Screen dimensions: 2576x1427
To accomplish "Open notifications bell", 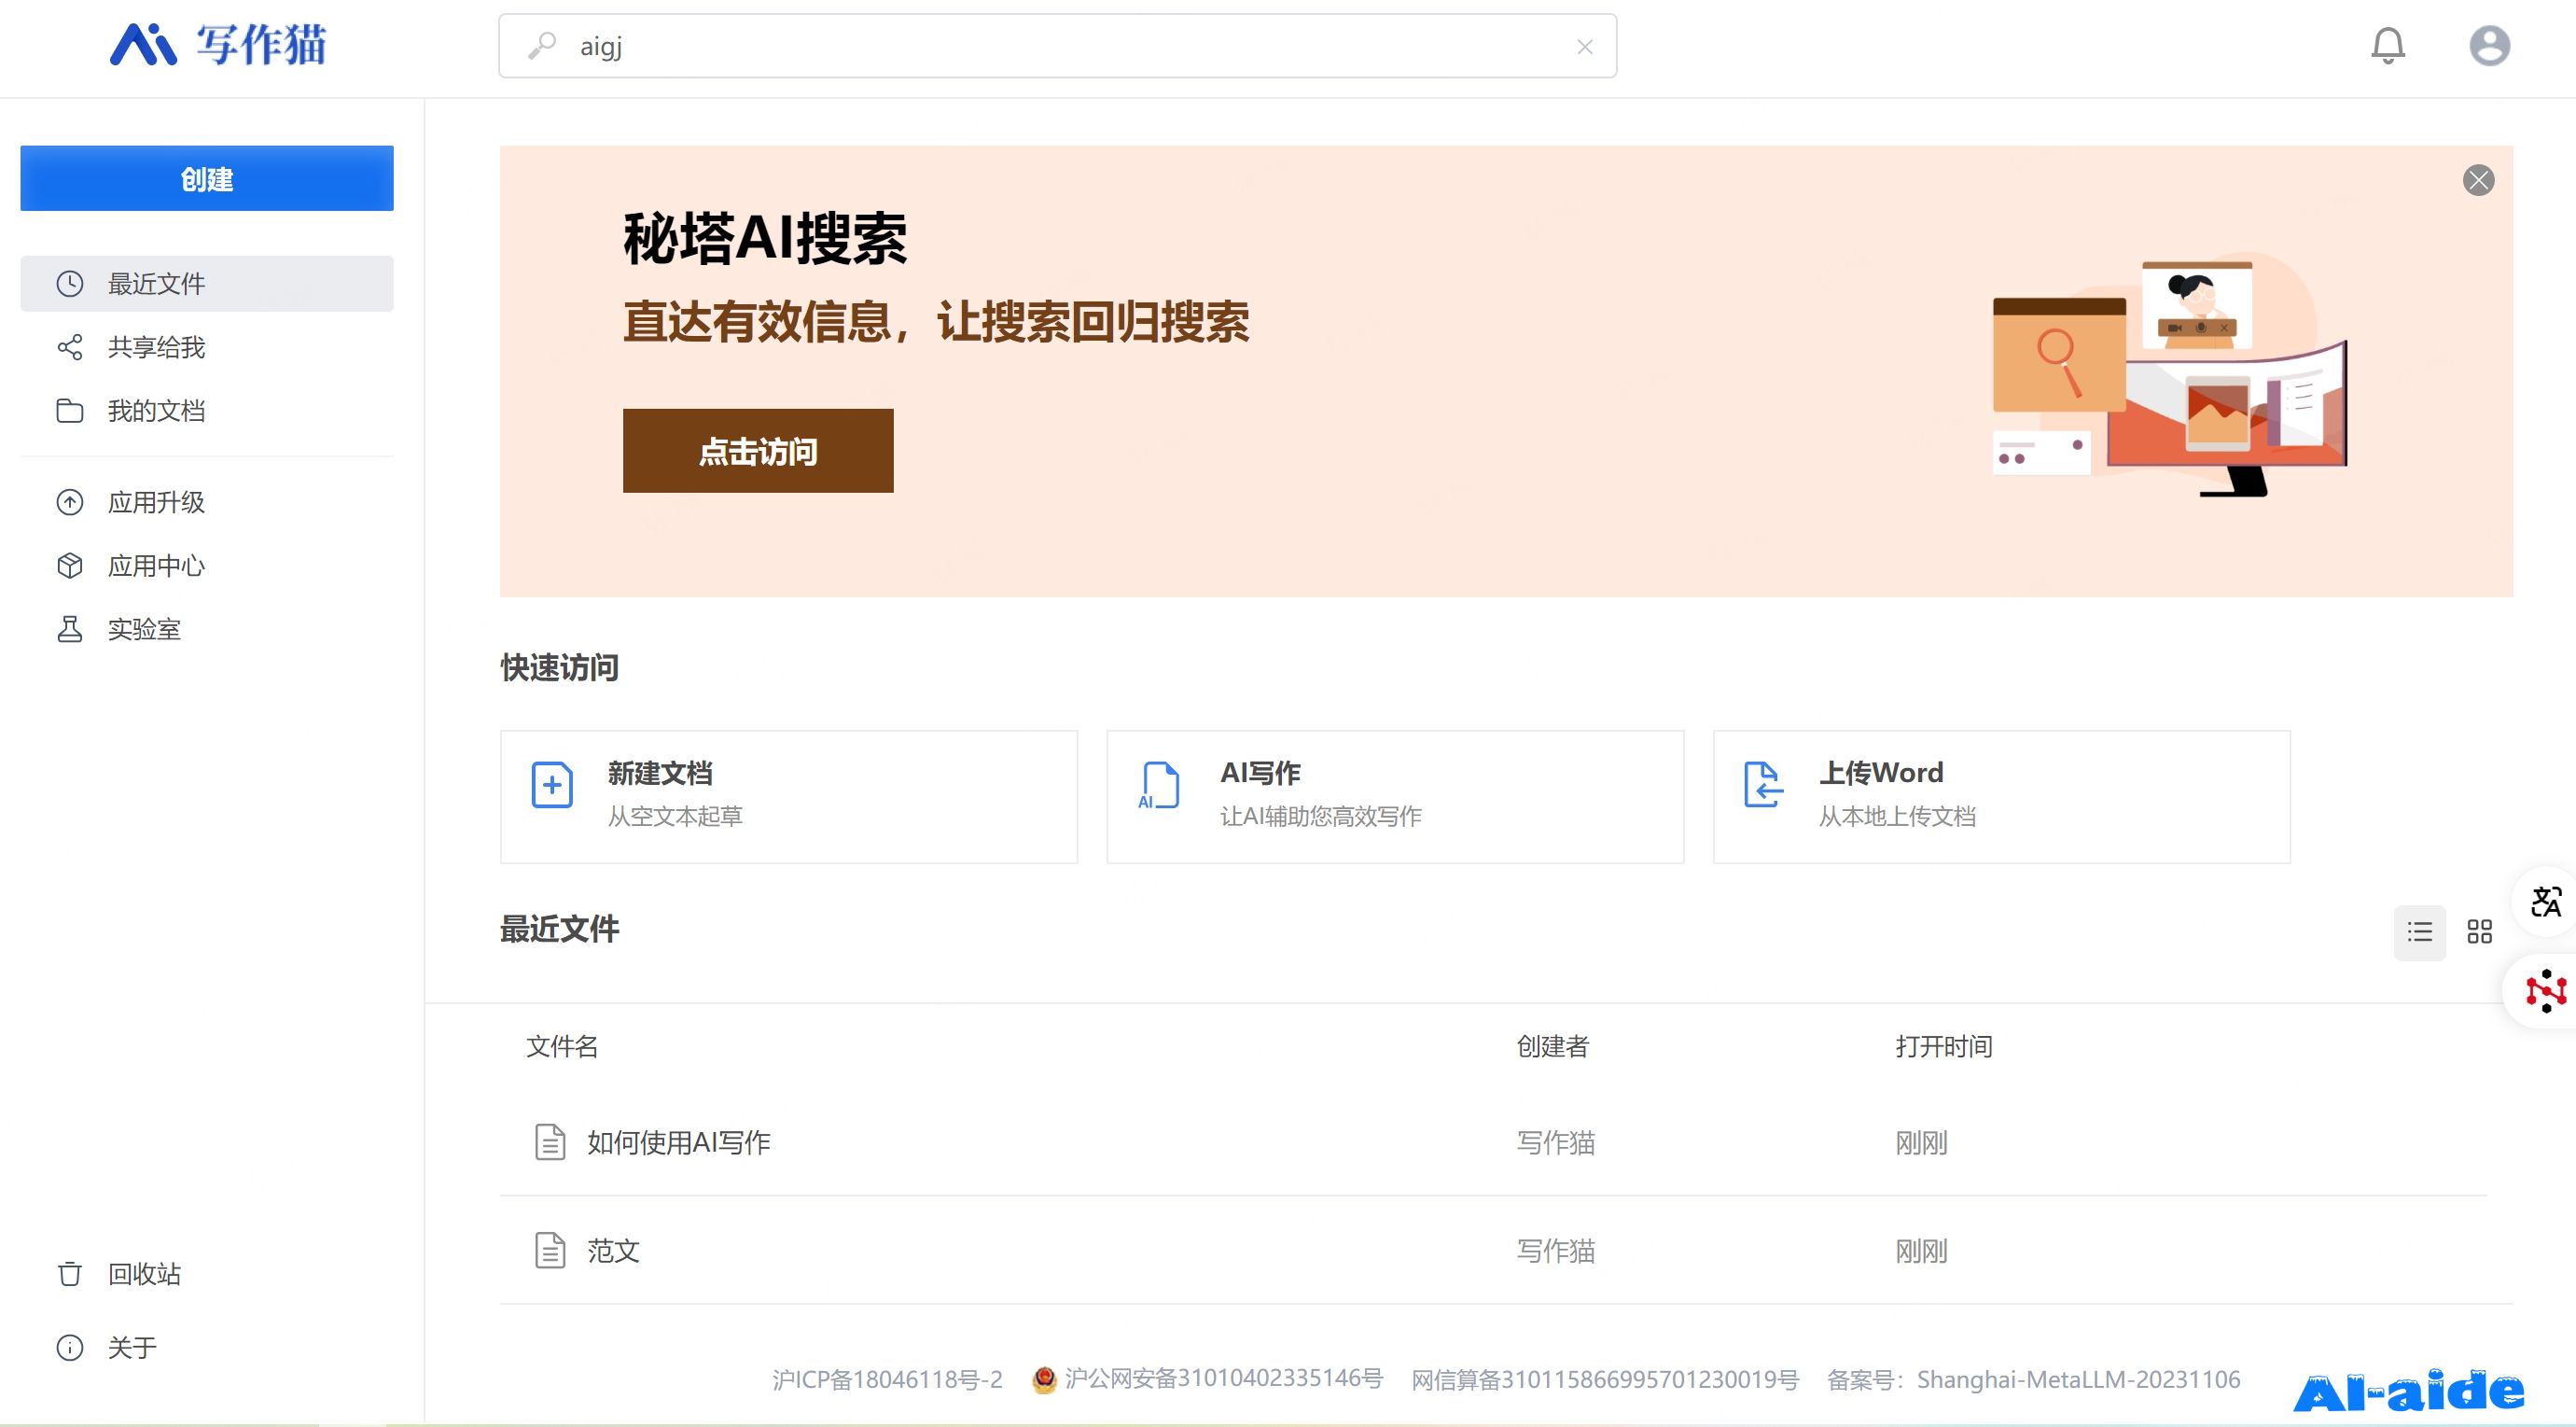I will tap(2388, 46).
